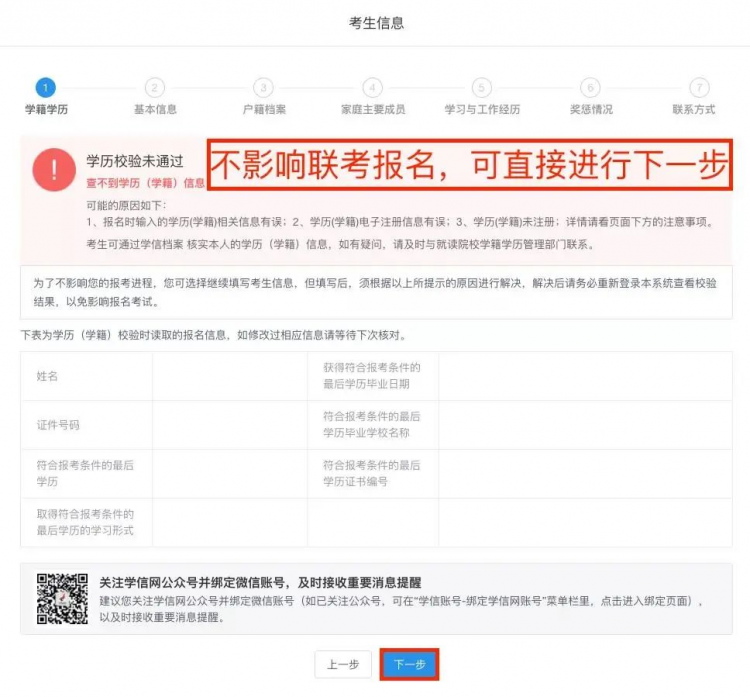Select step 4 circle 家庭主要成员
This screenshot has height=697, width=750.
pyautogui.click(x=373, y=88)
